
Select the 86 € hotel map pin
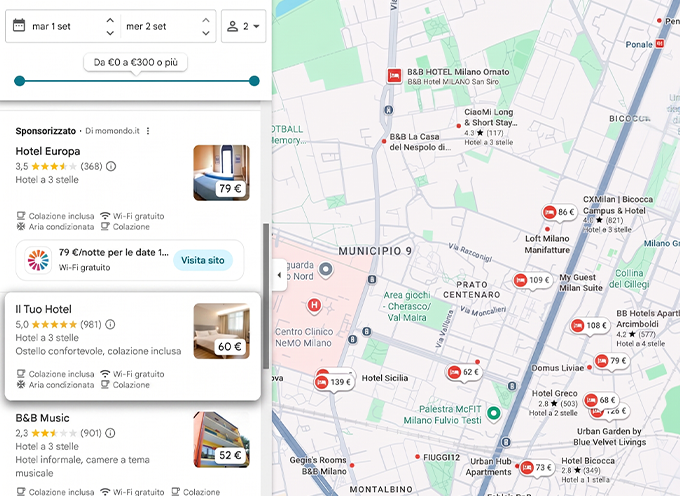click(x=559, y=212)
